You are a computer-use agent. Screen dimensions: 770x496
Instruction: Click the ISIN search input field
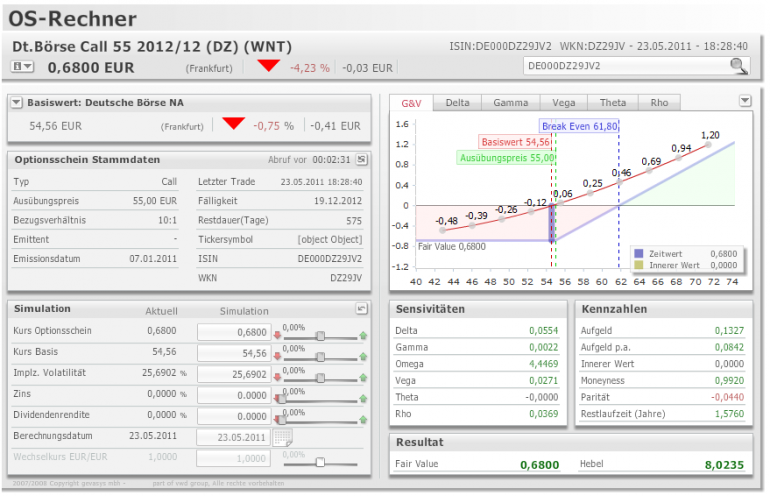tap(626, 66)
